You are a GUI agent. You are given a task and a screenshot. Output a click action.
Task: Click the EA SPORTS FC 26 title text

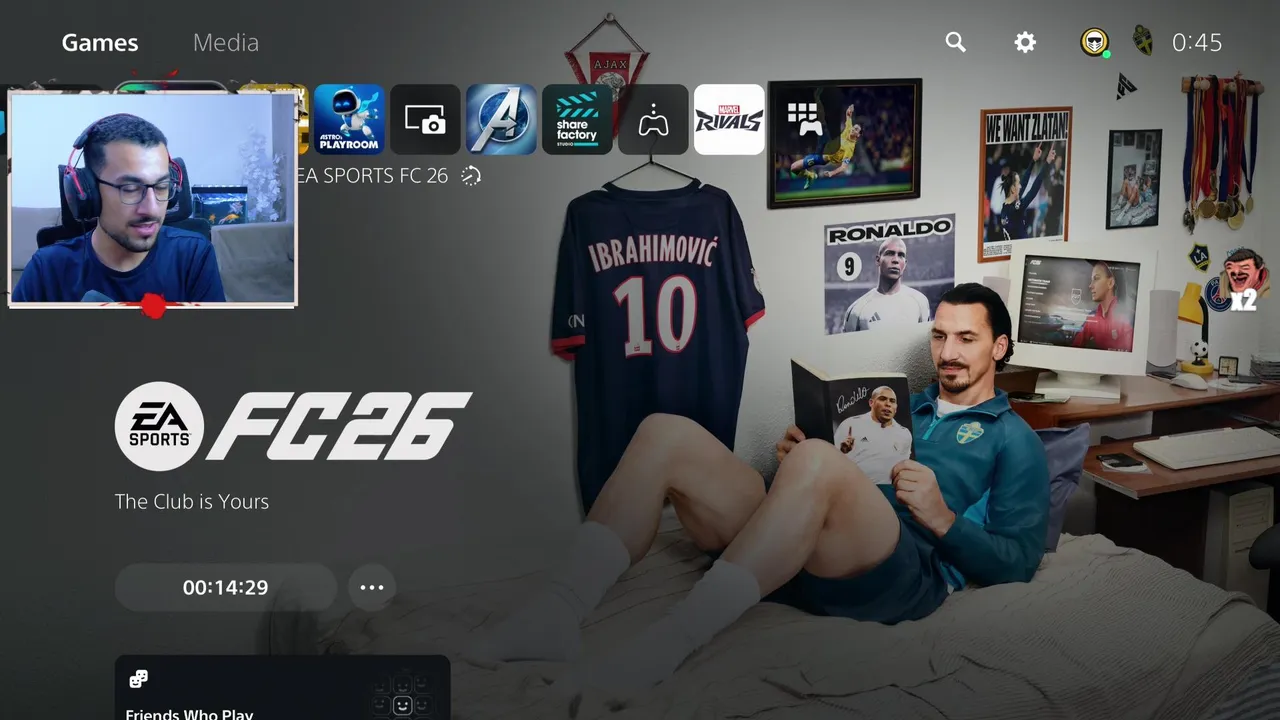[x=372, y=176]
